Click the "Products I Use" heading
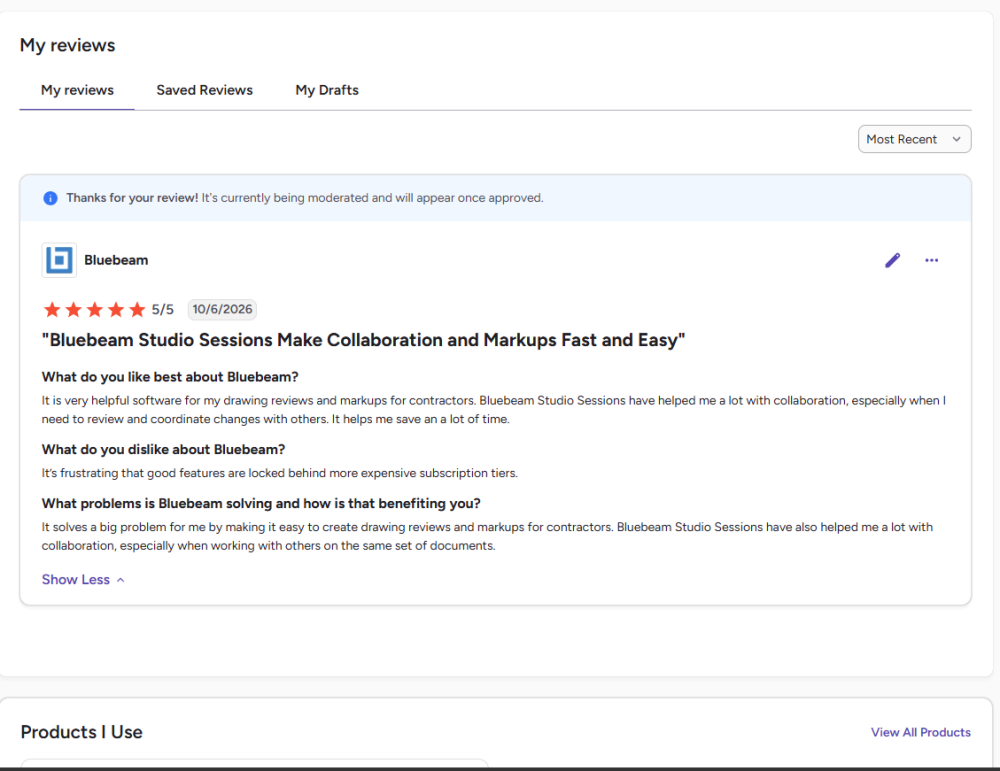This screenshot has width=1000, height=771. 82,732
